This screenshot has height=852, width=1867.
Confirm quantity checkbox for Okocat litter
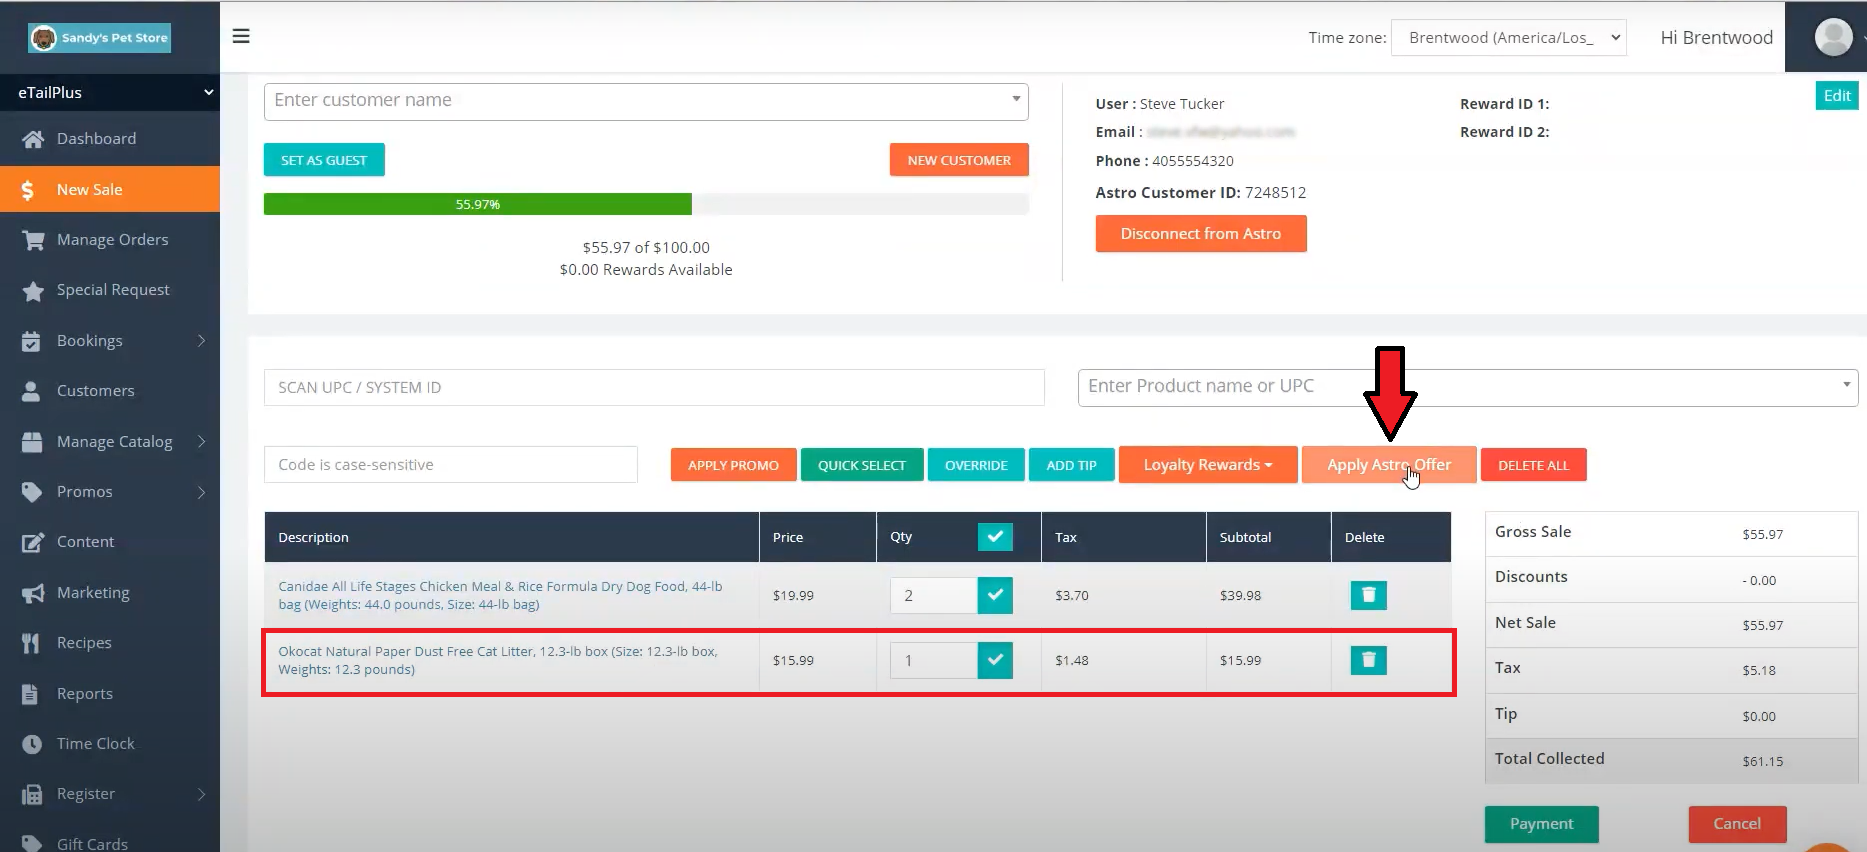(x=994, y=660)
